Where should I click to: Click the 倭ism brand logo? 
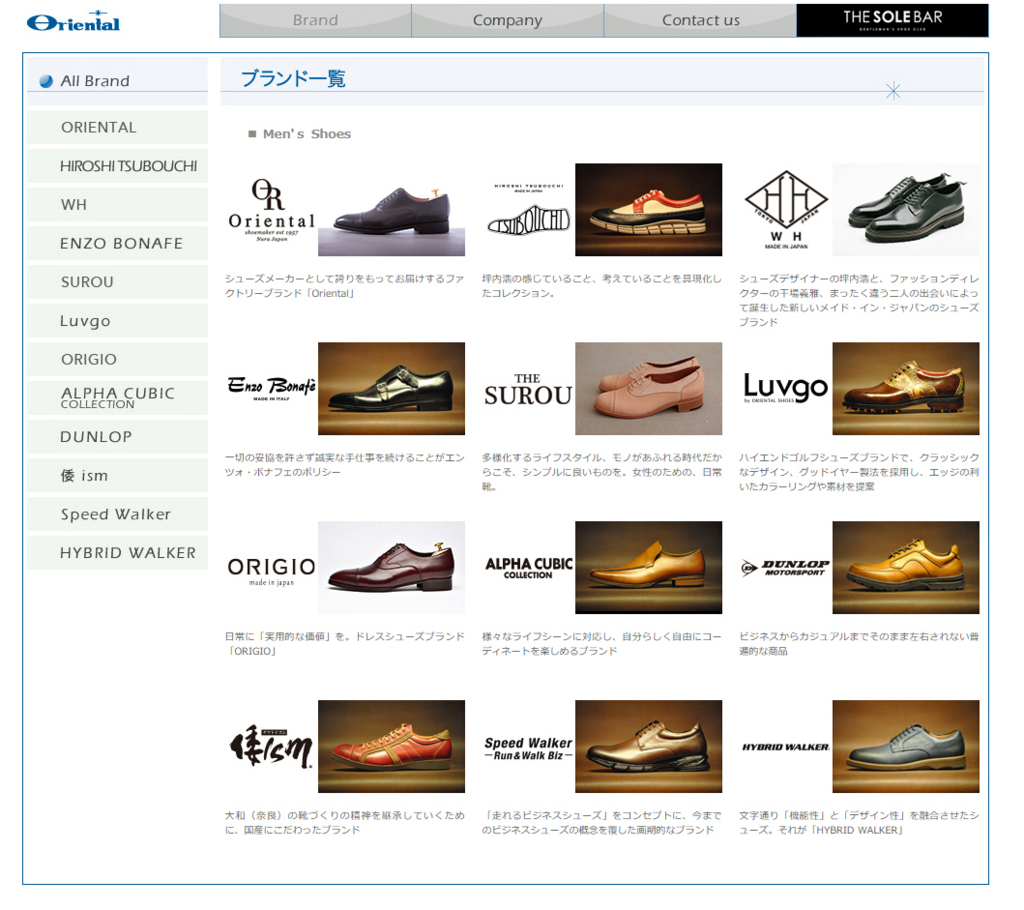click(271, 747)
